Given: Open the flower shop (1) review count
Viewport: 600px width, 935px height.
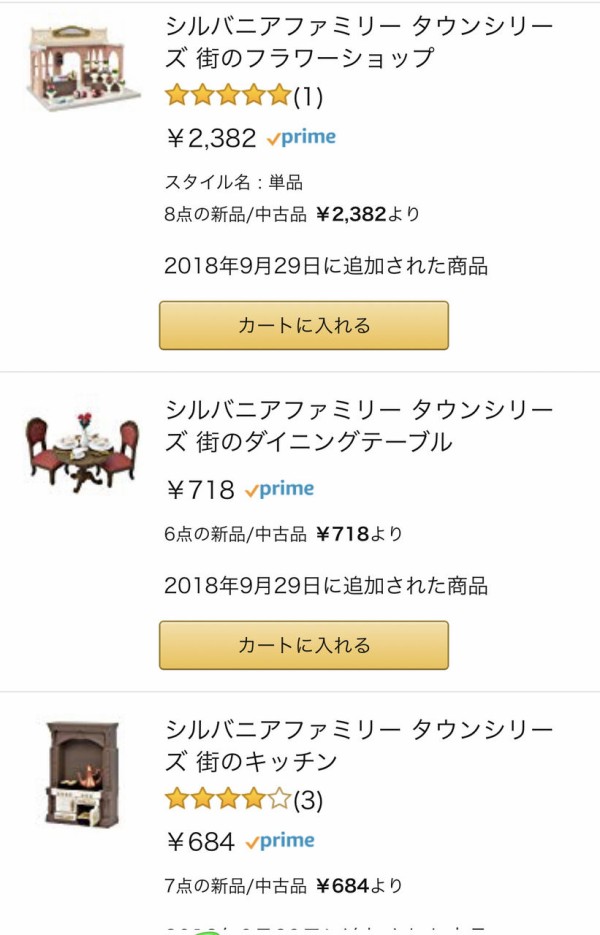Looking at the screenshot, I should click(308, 97).
